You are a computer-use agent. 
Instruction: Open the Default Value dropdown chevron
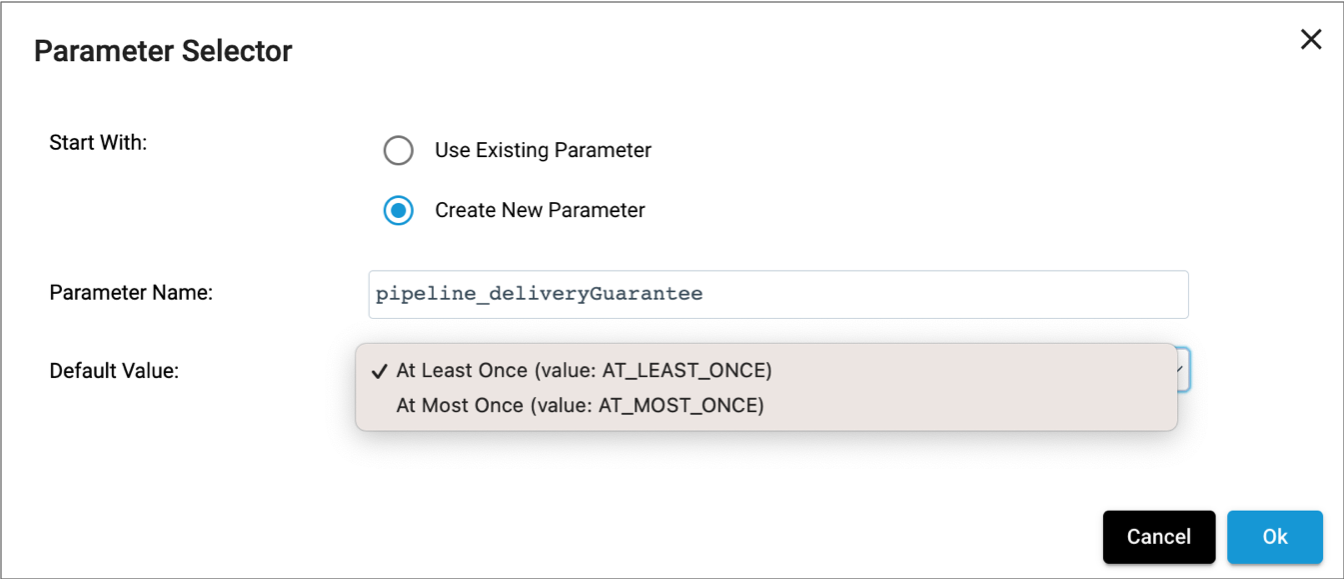point(1180,370)
